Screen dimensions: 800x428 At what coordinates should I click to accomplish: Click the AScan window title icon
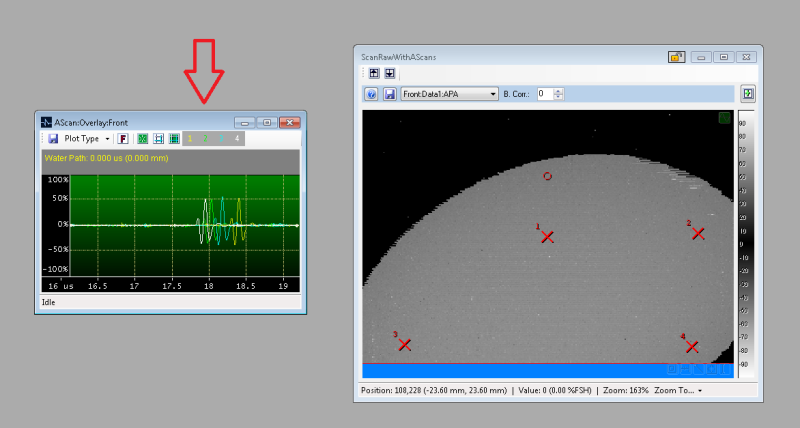(x=46, y=122)
